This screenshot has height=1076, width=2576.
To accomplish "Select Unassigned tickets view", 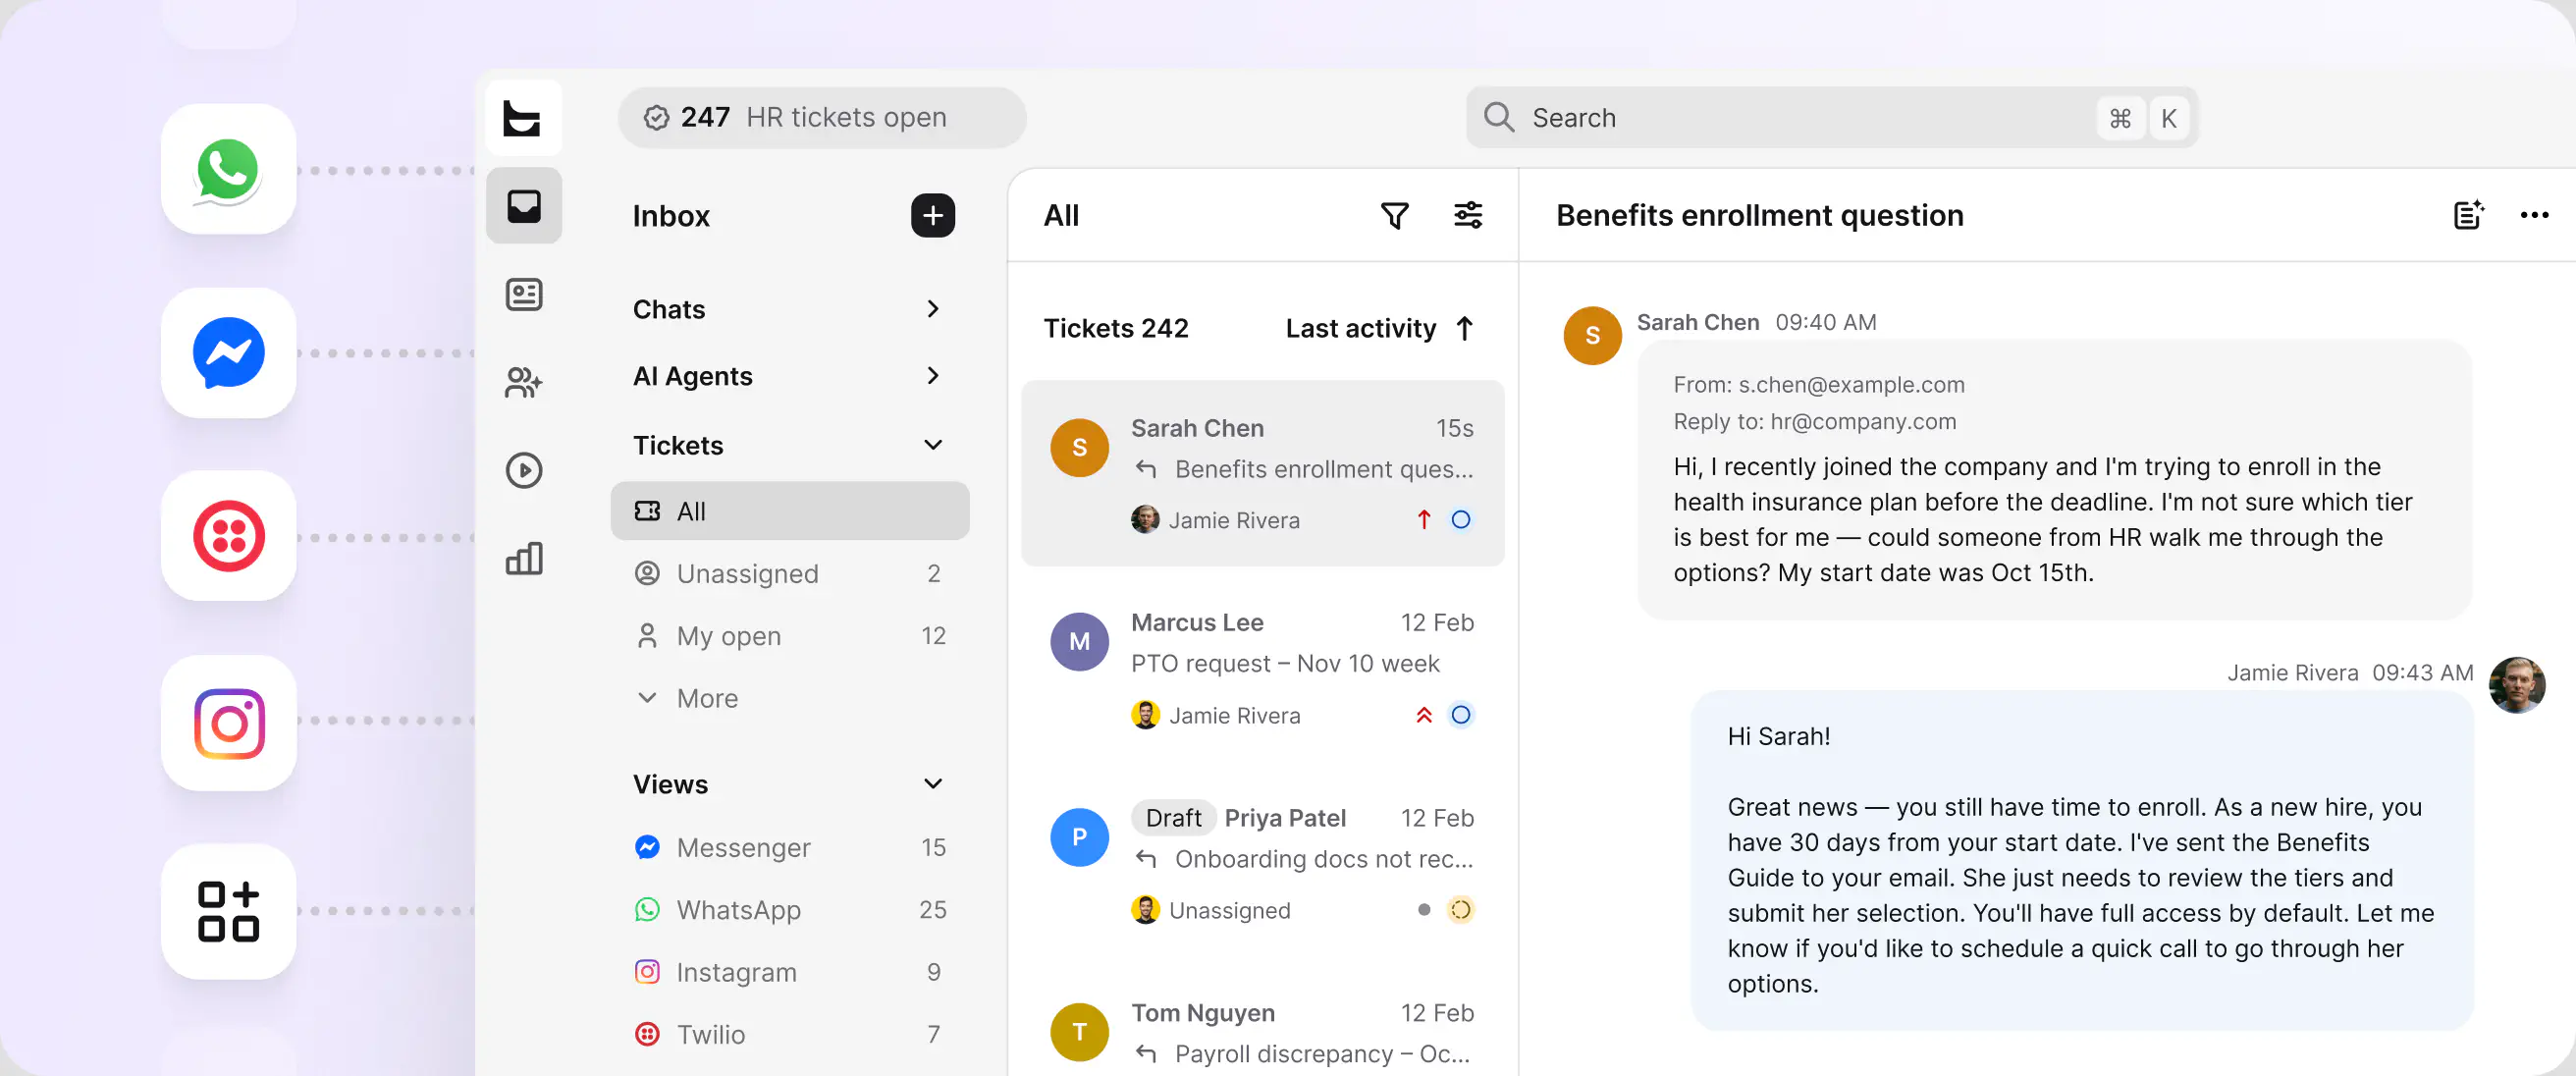I will pyautogui.click(x=789, y=573).
